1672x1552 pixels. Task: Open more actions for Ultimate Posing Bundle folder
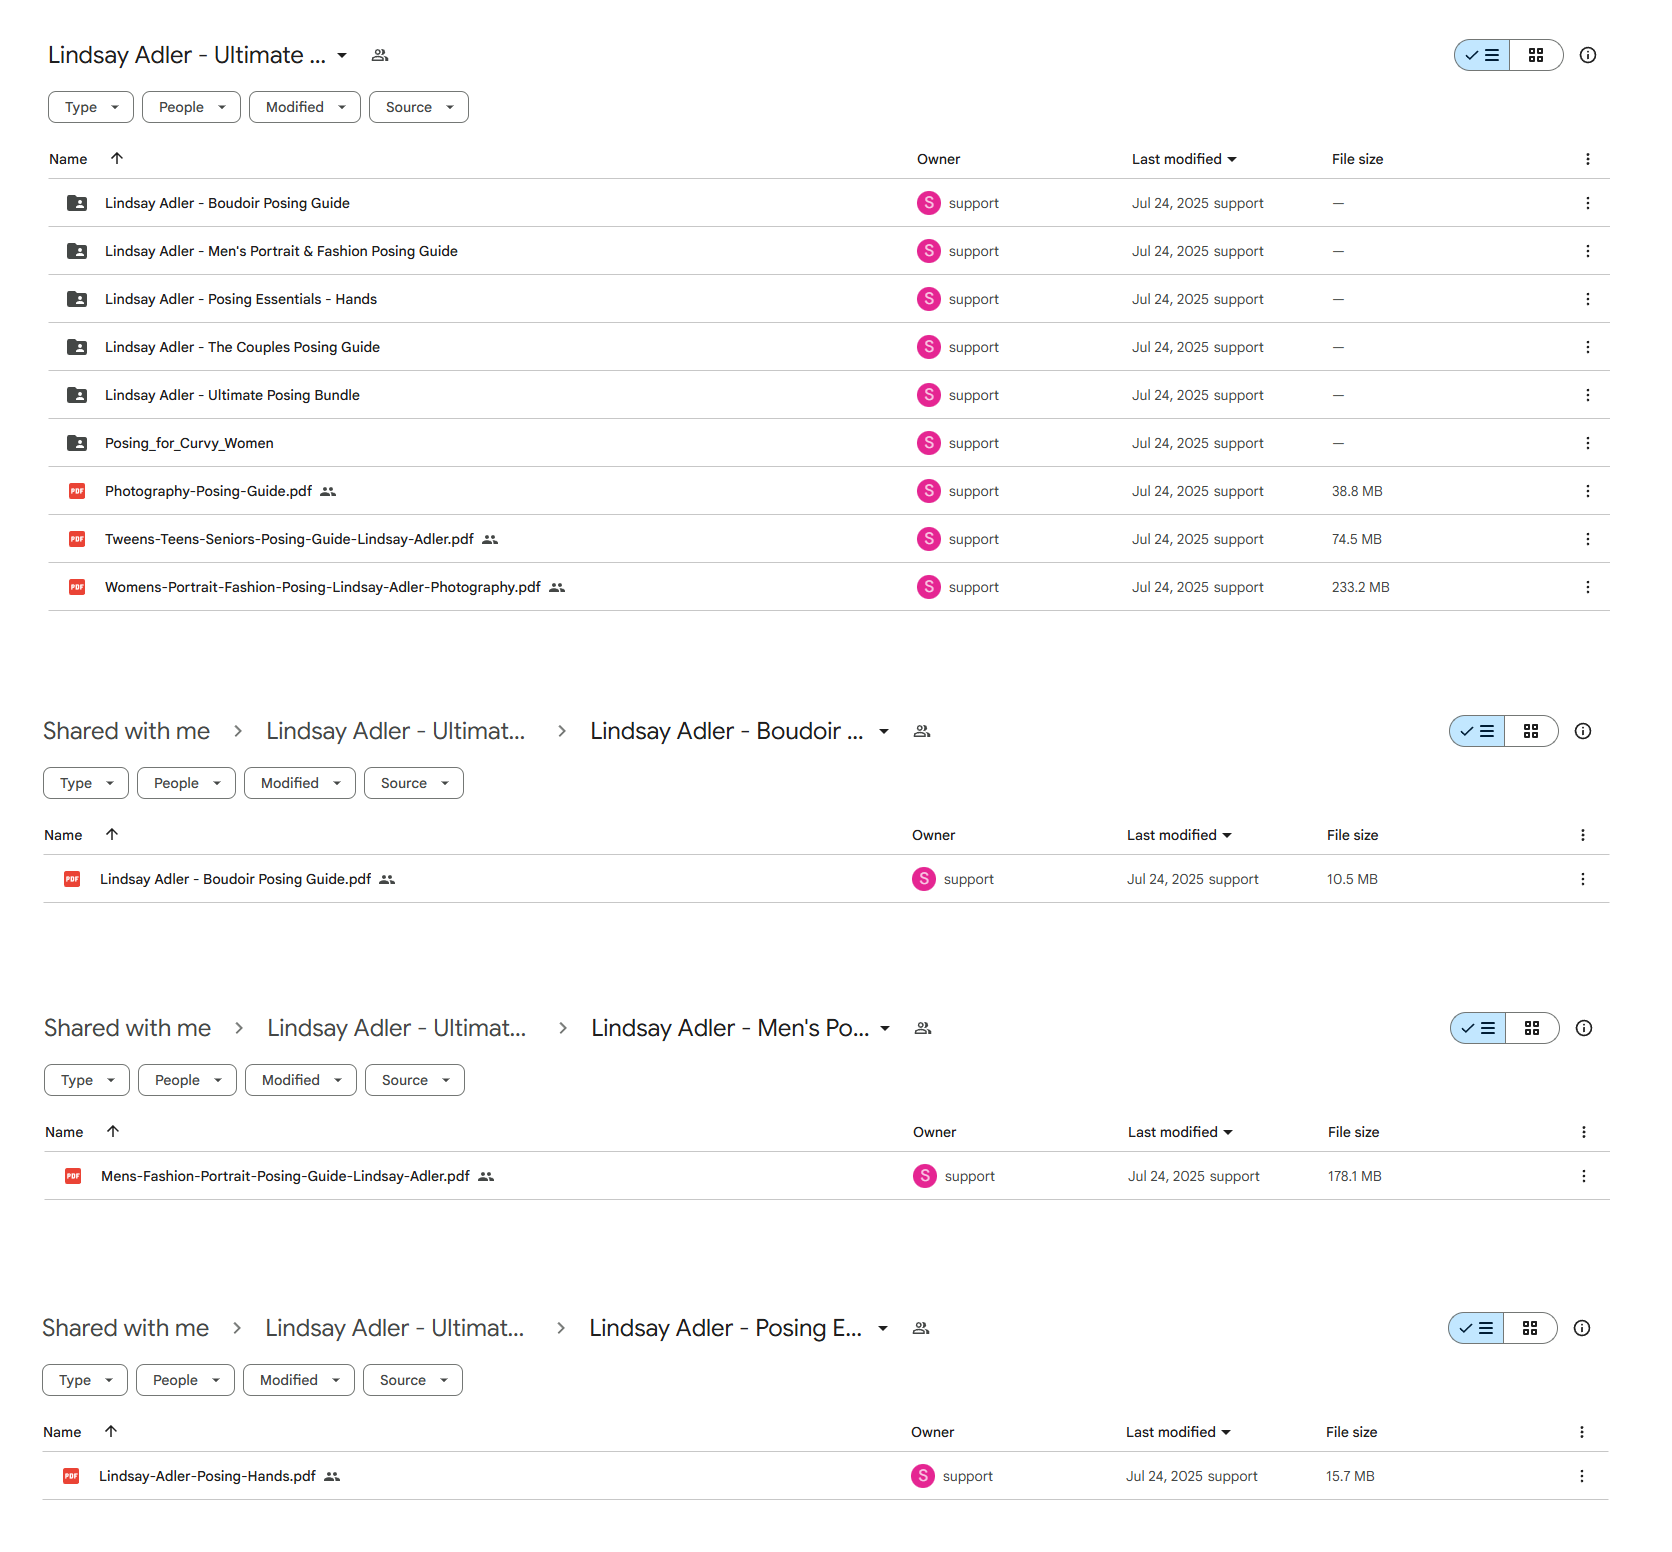1587,395
